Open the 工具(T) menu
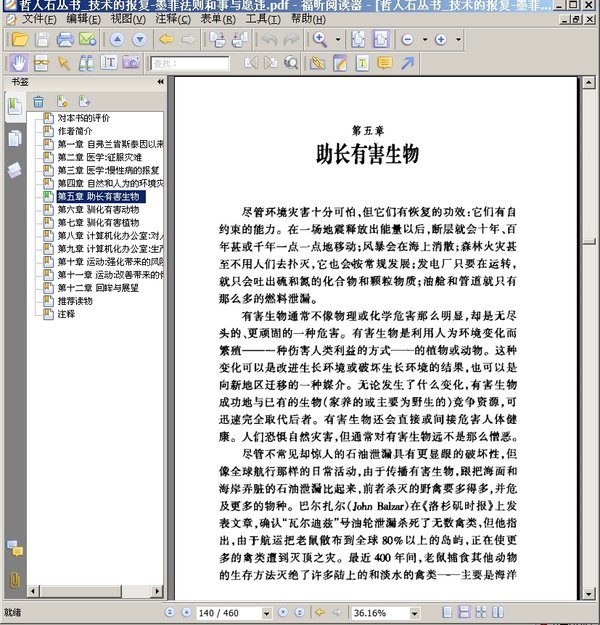Image resolution: width=600 pixels, height=625 pixels. pyautogui.click(x=262, y=19)
